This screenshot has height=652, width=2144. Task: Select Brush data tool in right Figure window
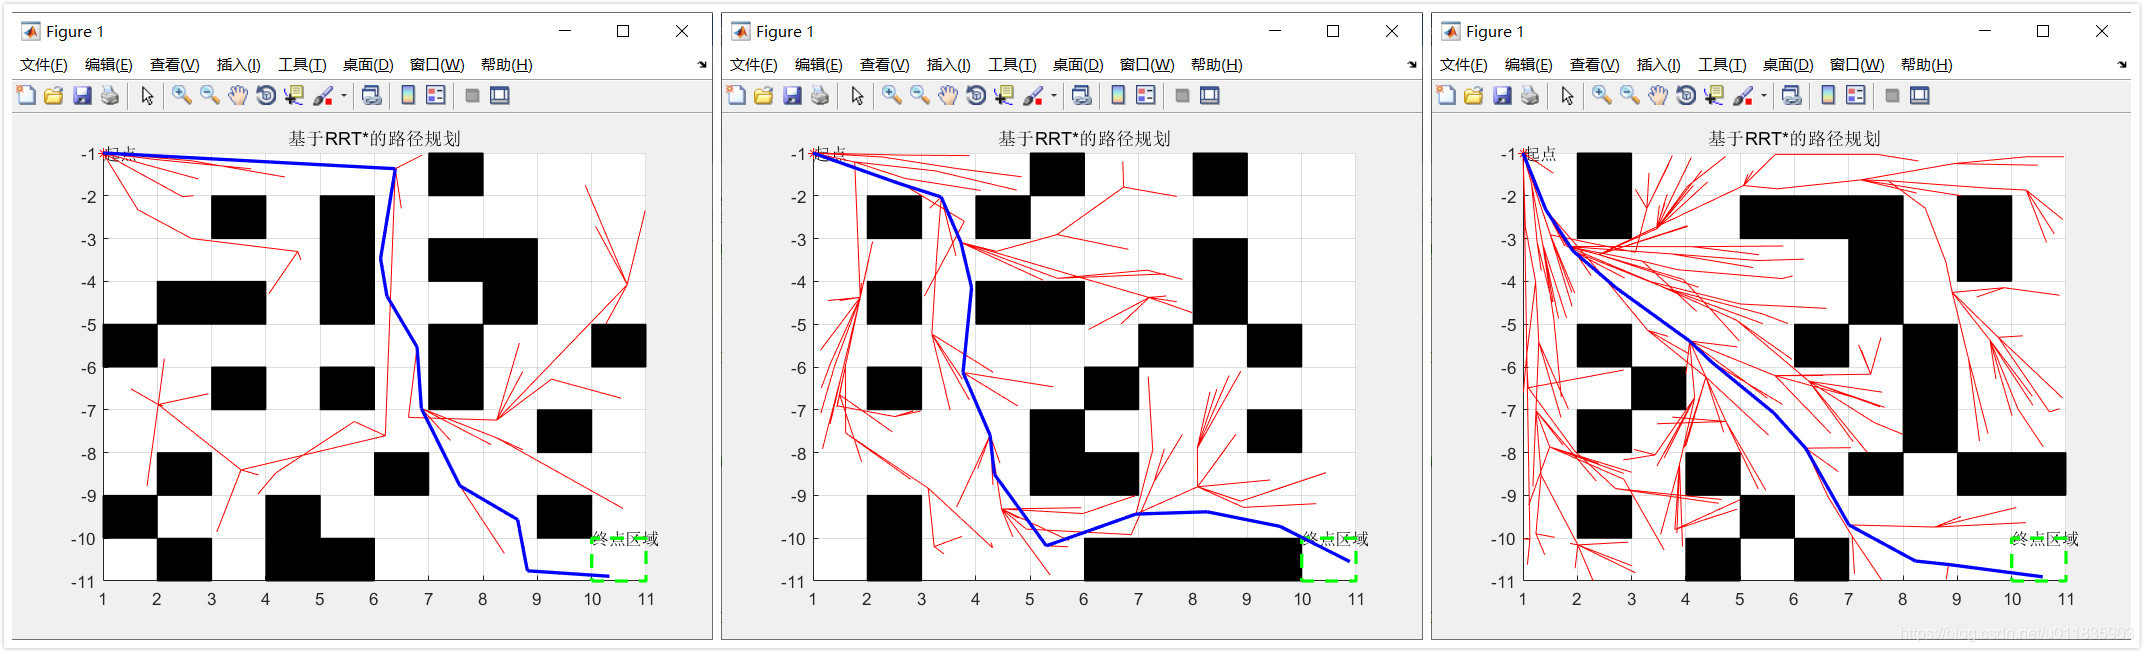tap(1743, 95)
